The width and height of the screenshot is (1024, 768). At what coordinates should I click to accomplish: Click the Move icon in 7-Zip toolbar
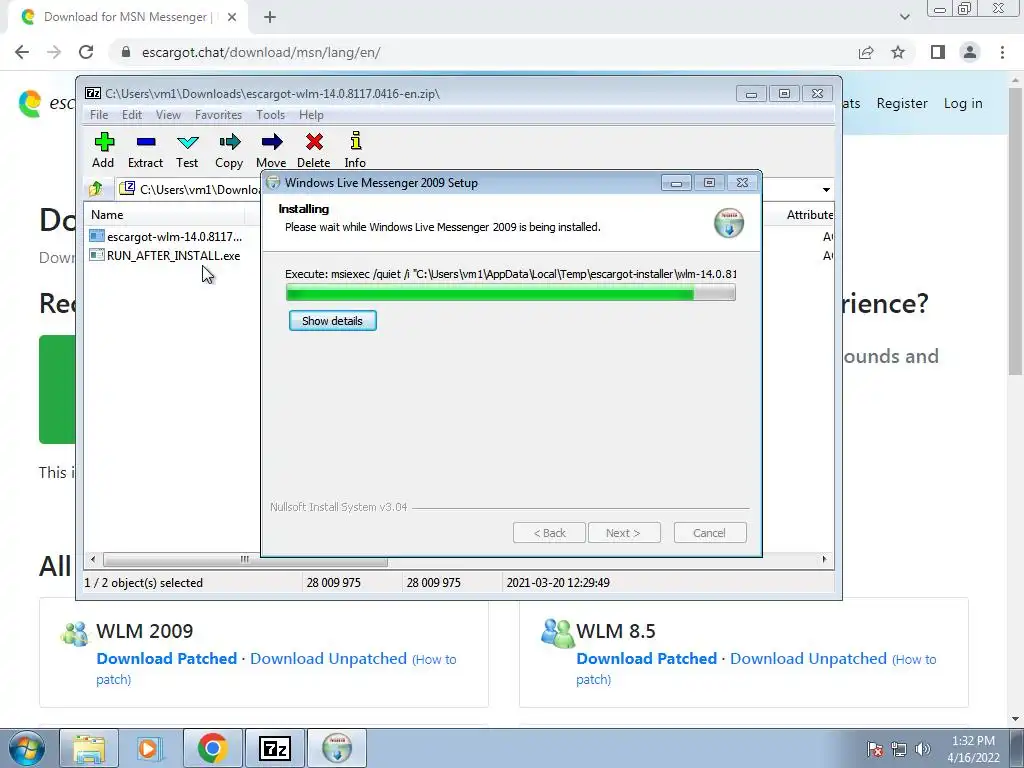point(271,150)
